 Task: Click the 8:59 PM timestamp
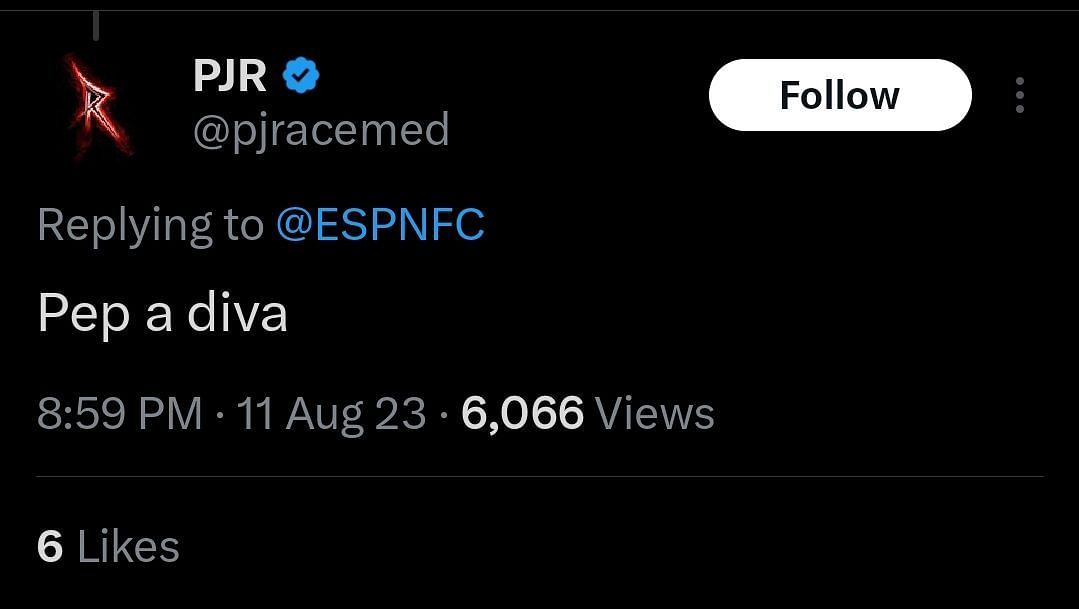(x=119, y=413)
